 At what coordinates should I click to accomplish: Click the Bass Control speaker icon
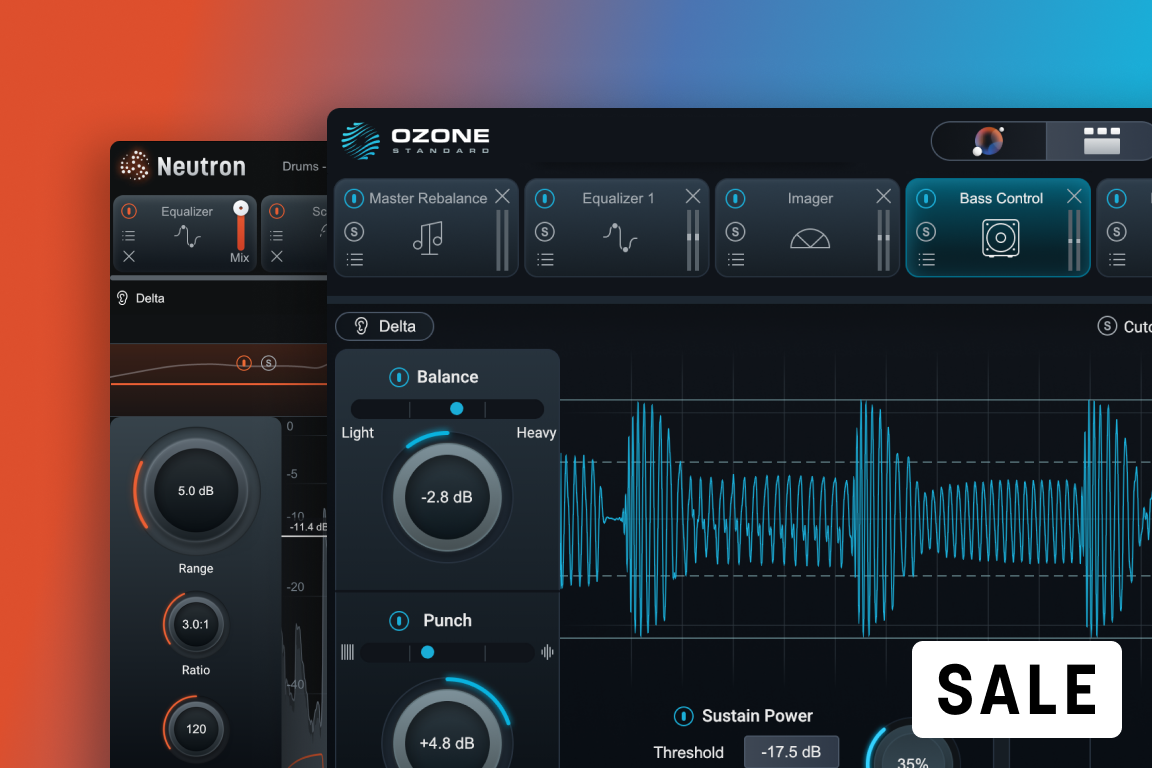tap(1001, 238)
